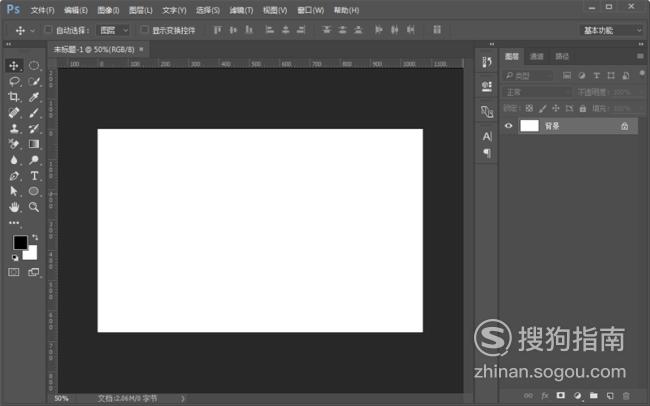Enable the 自动选择 checkbox
Screen dimensions: 650x406
tap(48, 29)
